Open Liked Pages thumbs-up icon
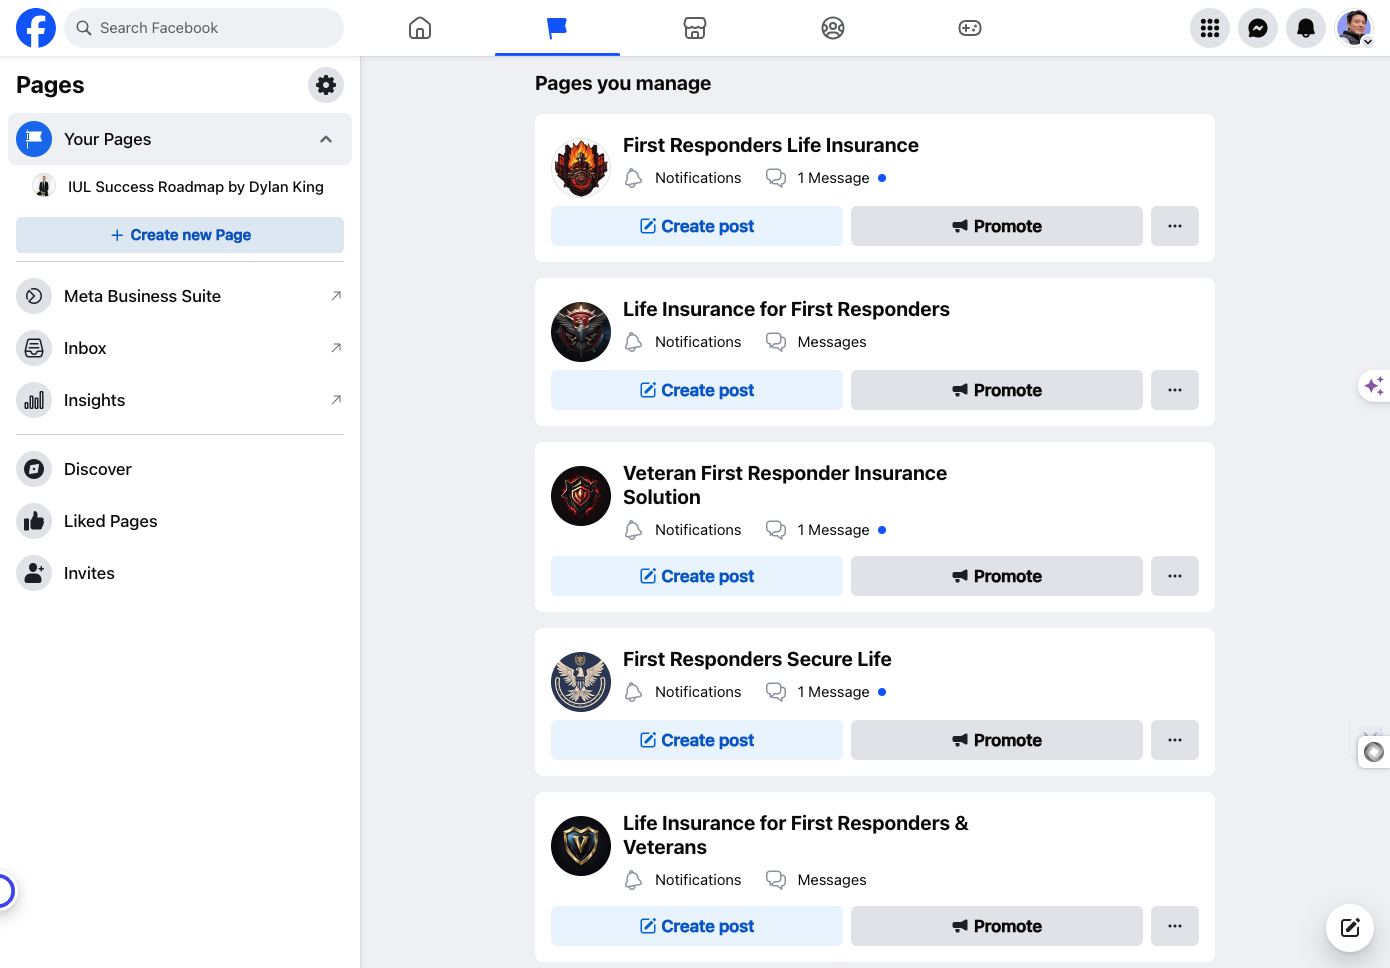1390x968 pixels. [x=34, y=521]
